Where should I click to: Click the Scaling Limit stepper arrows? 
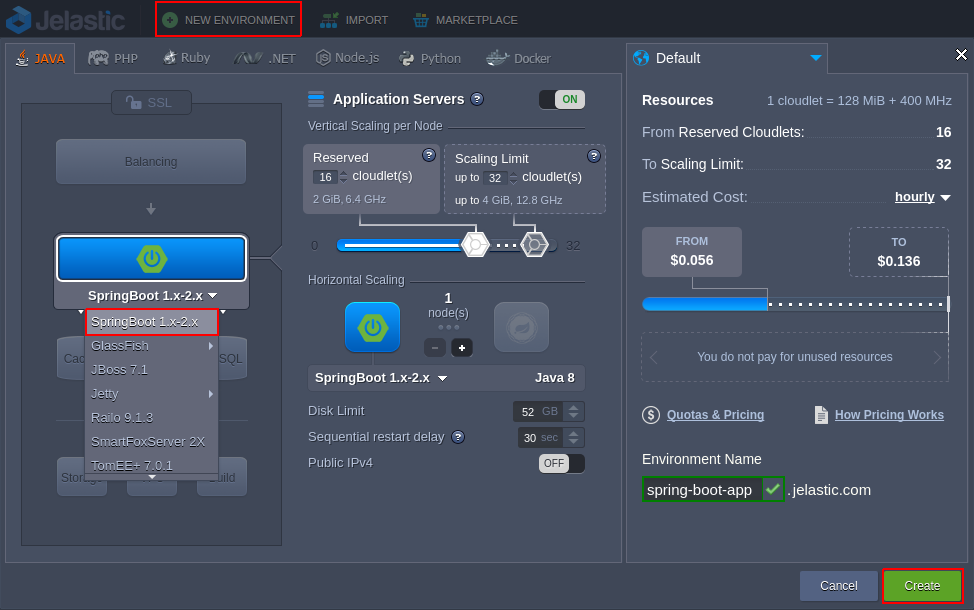(513, 178)
